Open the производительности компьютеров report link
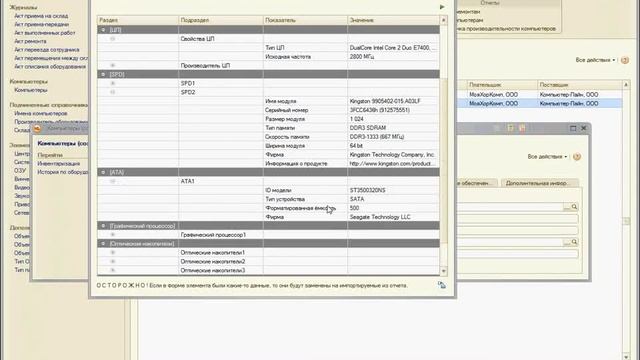The image size is (640, 360). (507, 29)
